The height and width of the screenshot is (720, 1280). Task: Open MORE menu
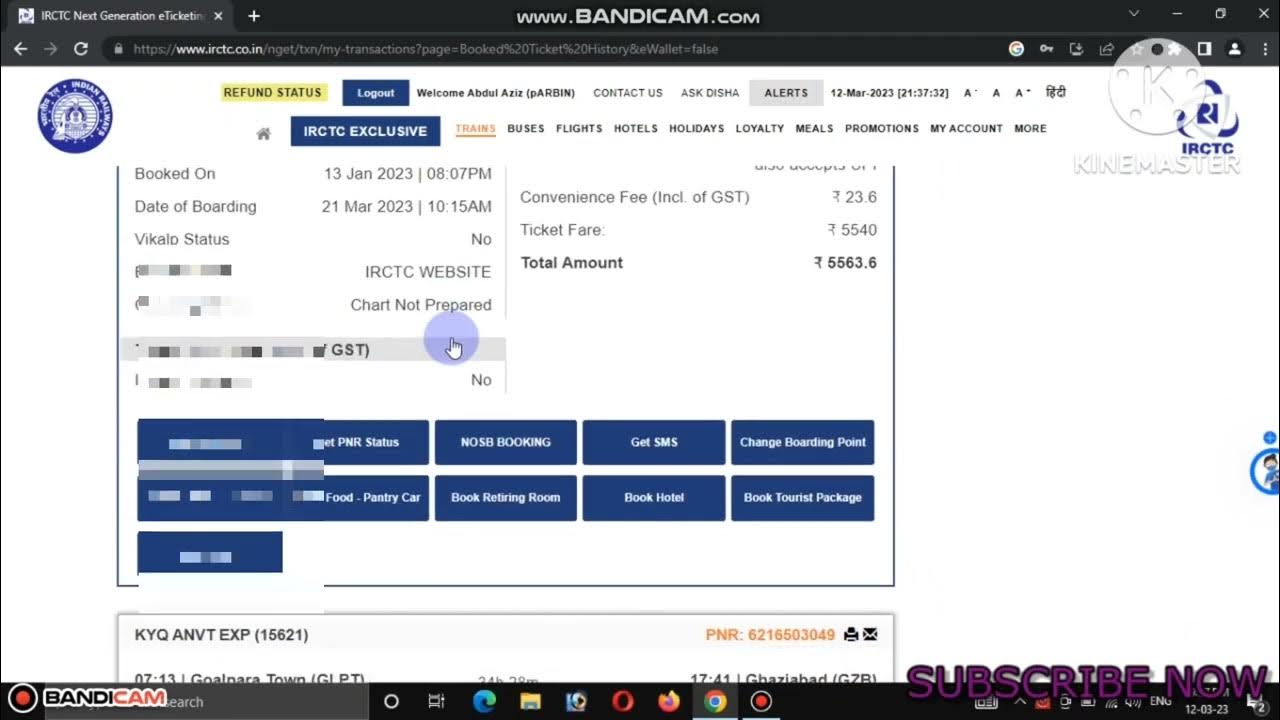coord(1030,128)
